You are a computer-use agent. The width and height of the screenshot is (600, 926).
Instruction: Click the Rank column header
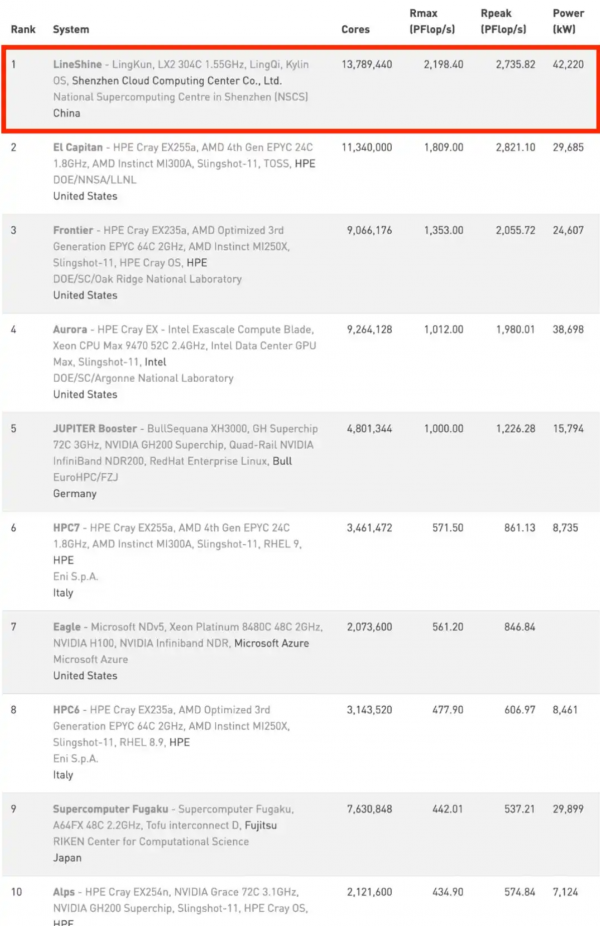pyautogui.click(x=23, y=30)
